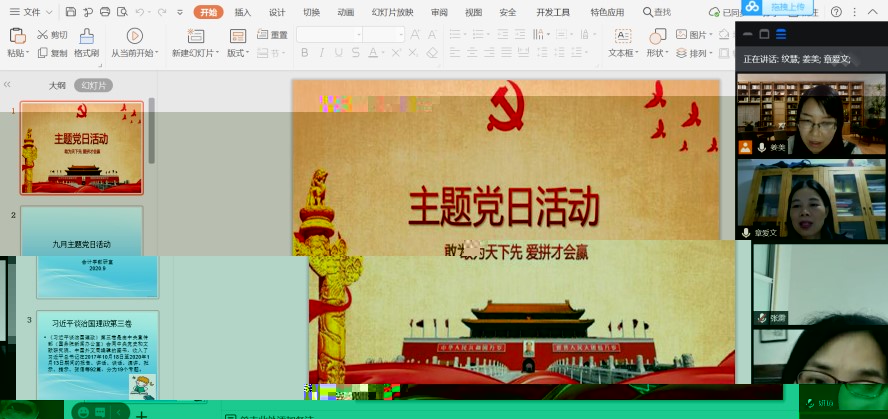Expand the bullet list dropdown
This screenshot has height=419, width=888.
point(465,35)
